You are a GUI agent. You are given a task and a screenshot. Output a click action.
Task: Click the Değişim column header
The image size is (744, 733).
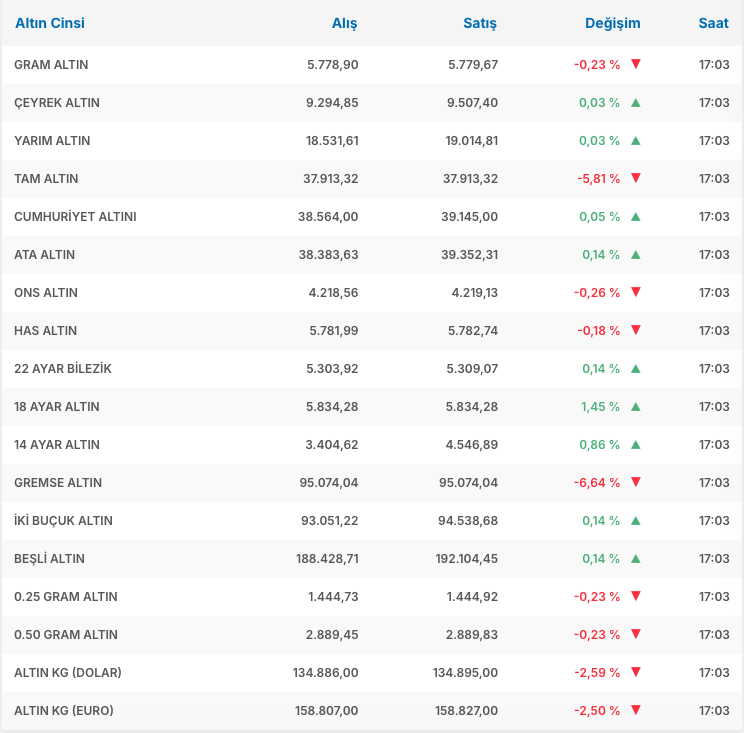[612, 23]
